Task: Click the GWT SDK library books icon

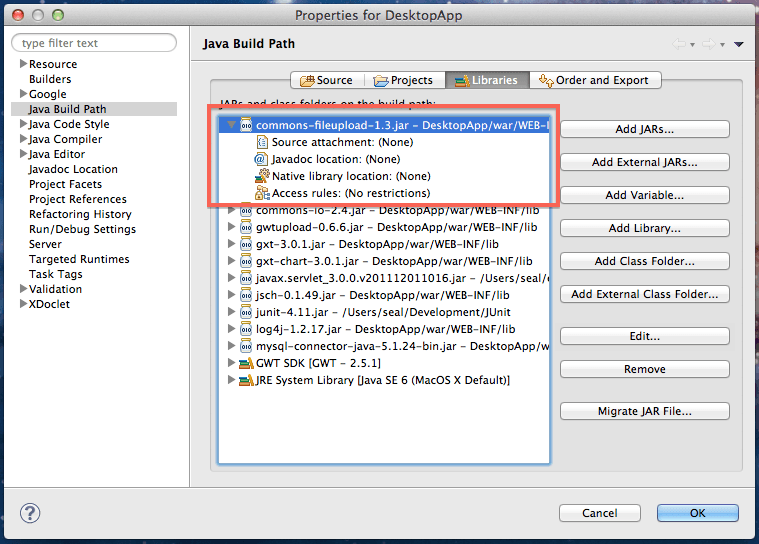Action: 246,363
